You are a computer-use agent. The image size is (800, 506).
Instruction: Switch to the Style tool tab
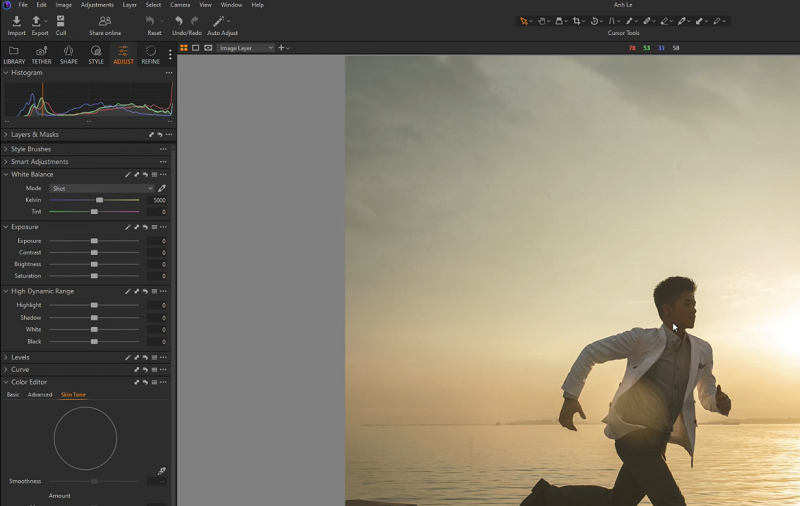[96, 55]
